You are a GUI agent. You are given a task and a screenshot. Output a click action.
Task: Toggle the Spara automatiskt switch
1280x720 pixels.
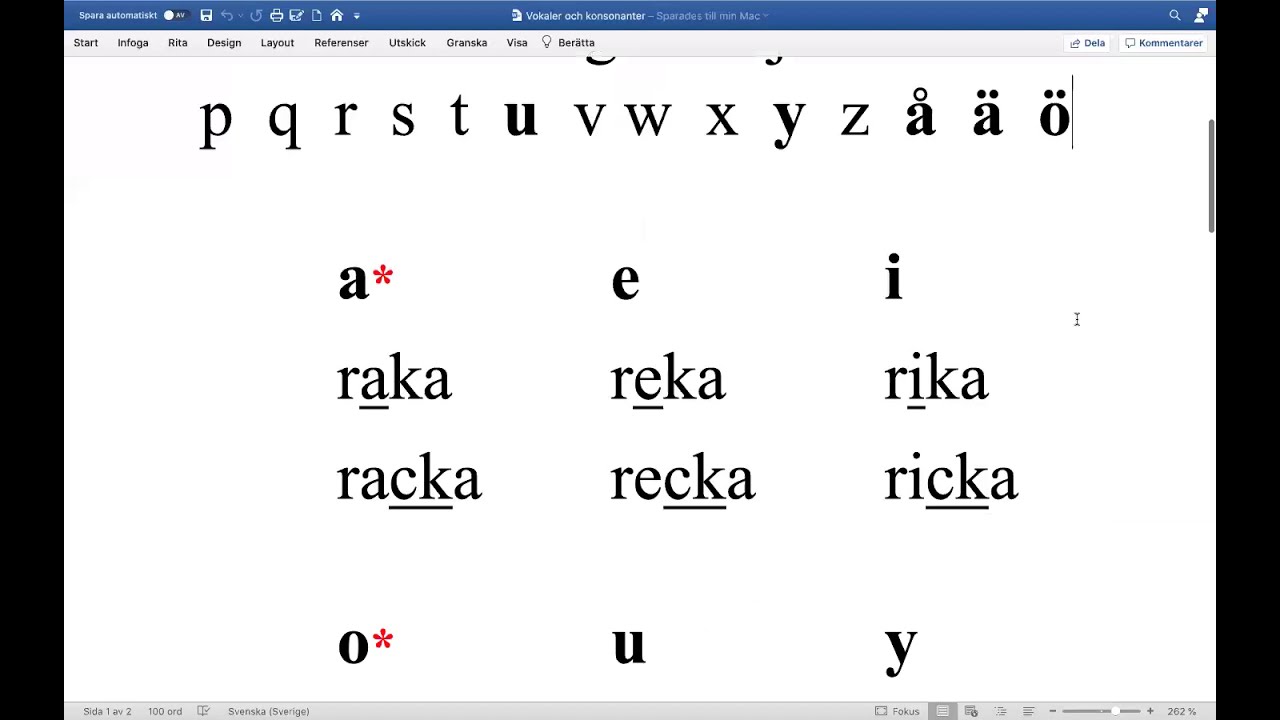point(175,15)
